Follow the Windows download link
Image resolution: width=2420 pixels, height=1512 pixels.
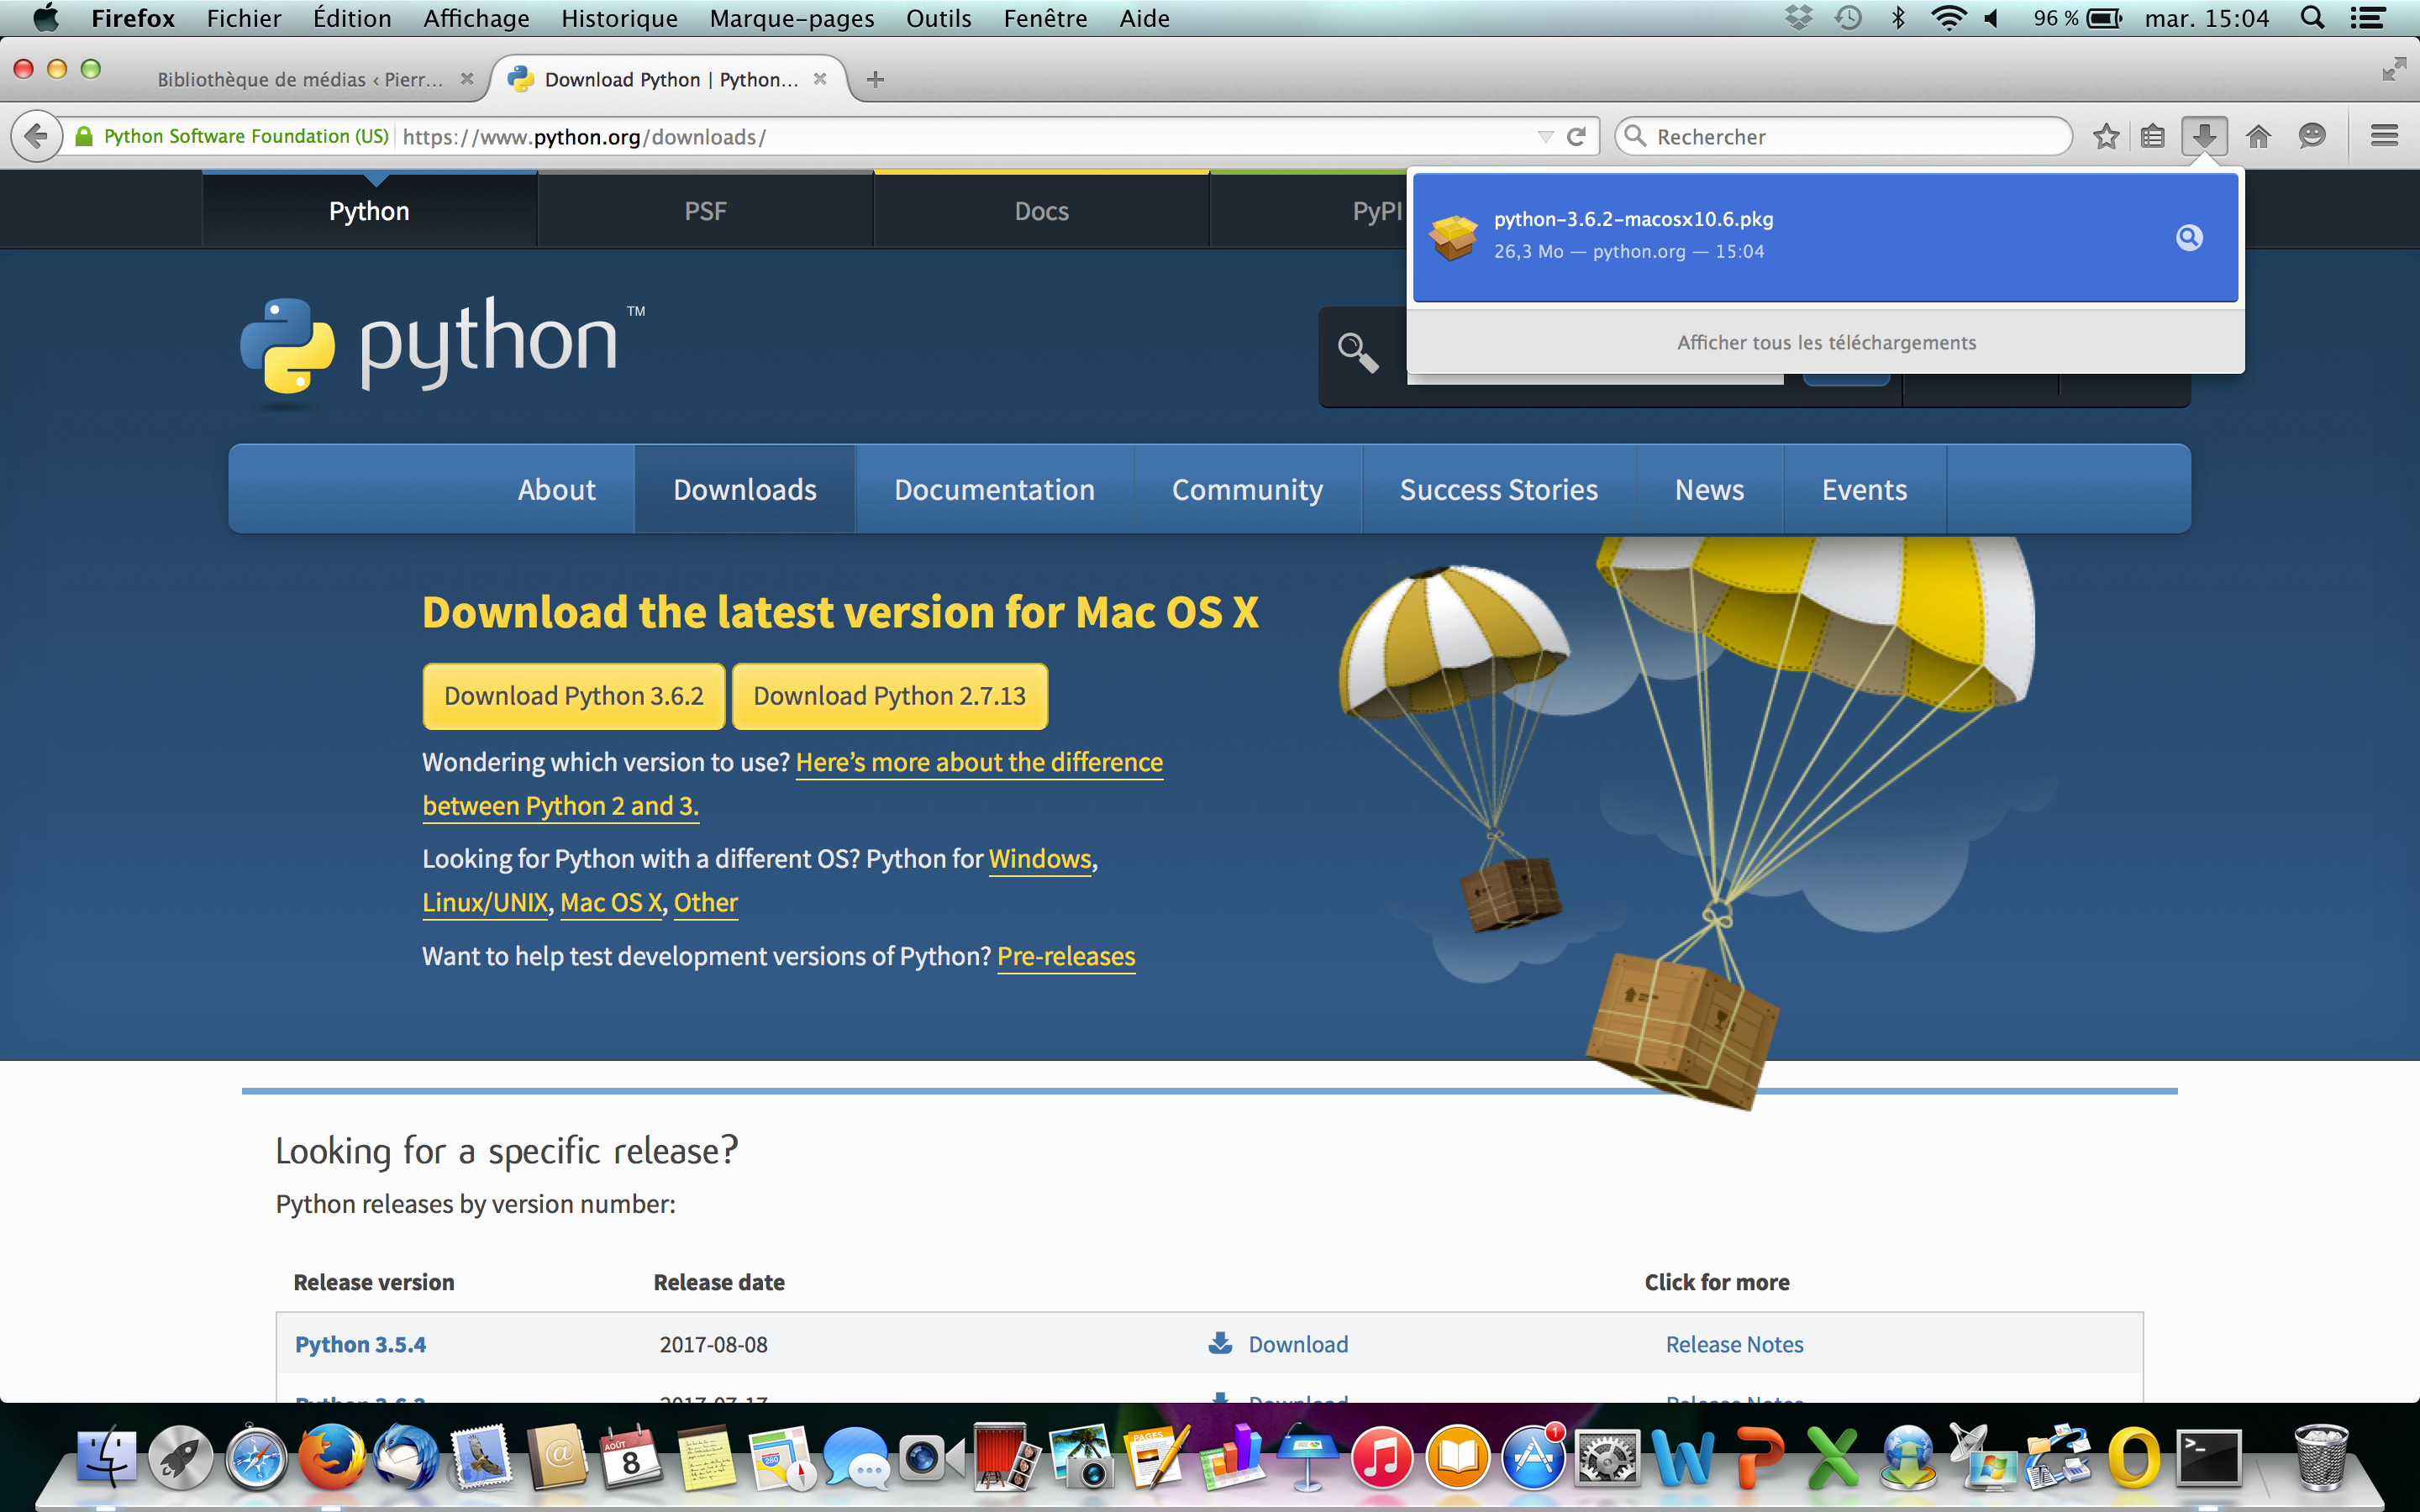coord(1040,859)
